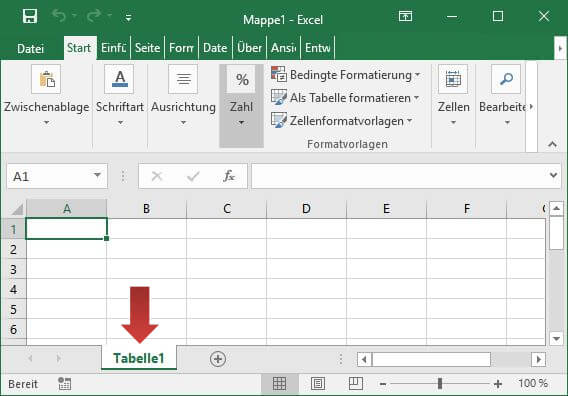
Task: Open Bedingte Formatierung menu
Action: click(x=346, y=75)
